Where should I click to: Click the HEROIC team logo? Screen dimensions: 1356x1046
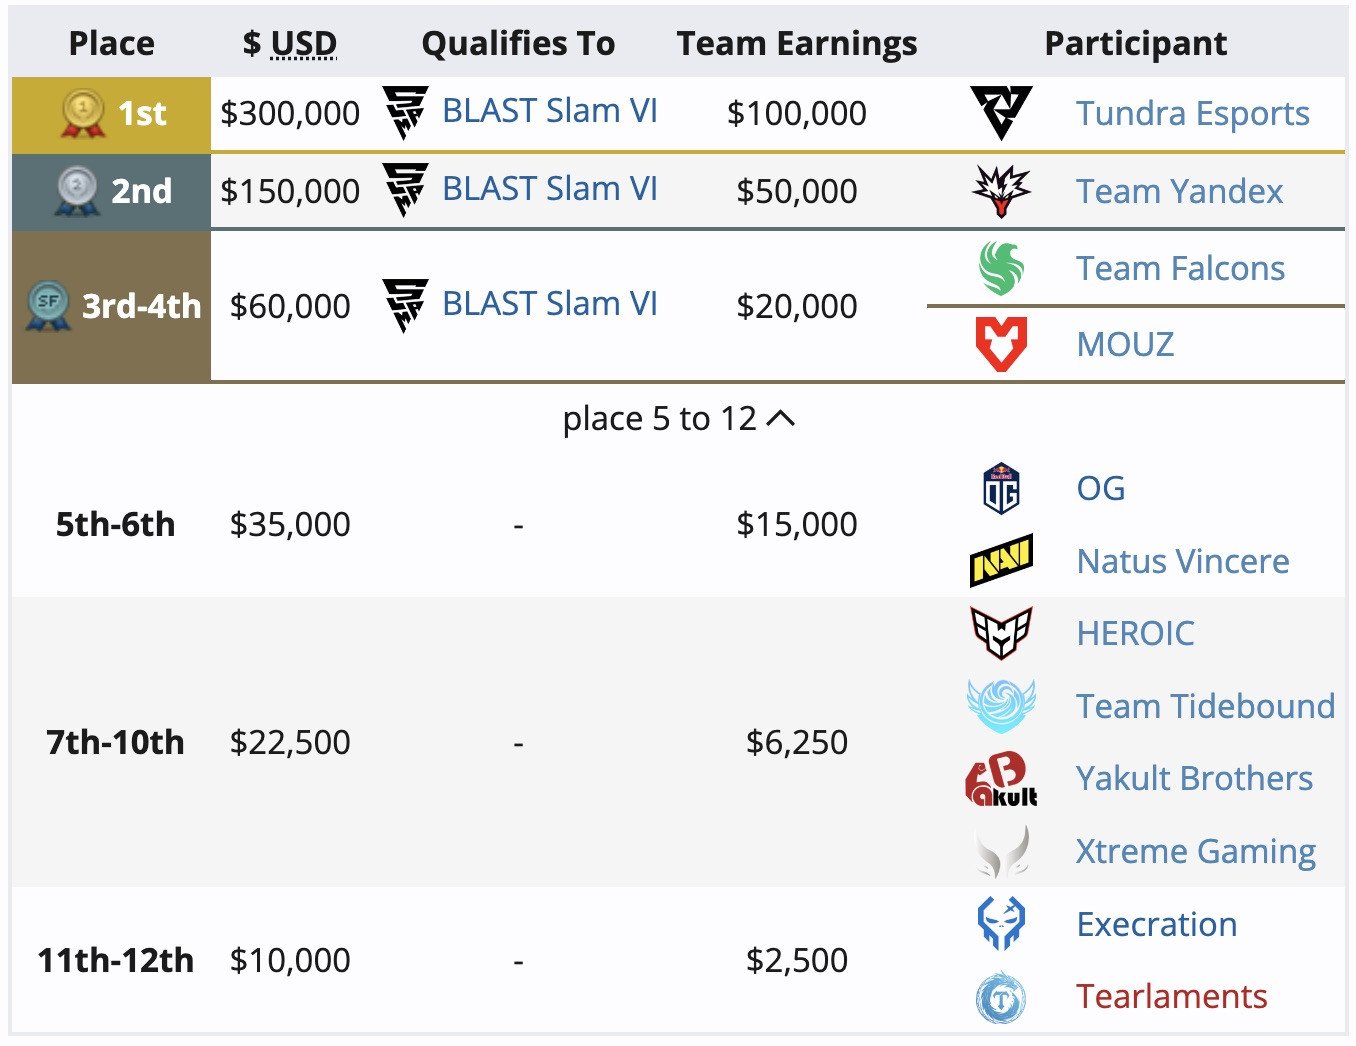click(x=1001, y=633)
